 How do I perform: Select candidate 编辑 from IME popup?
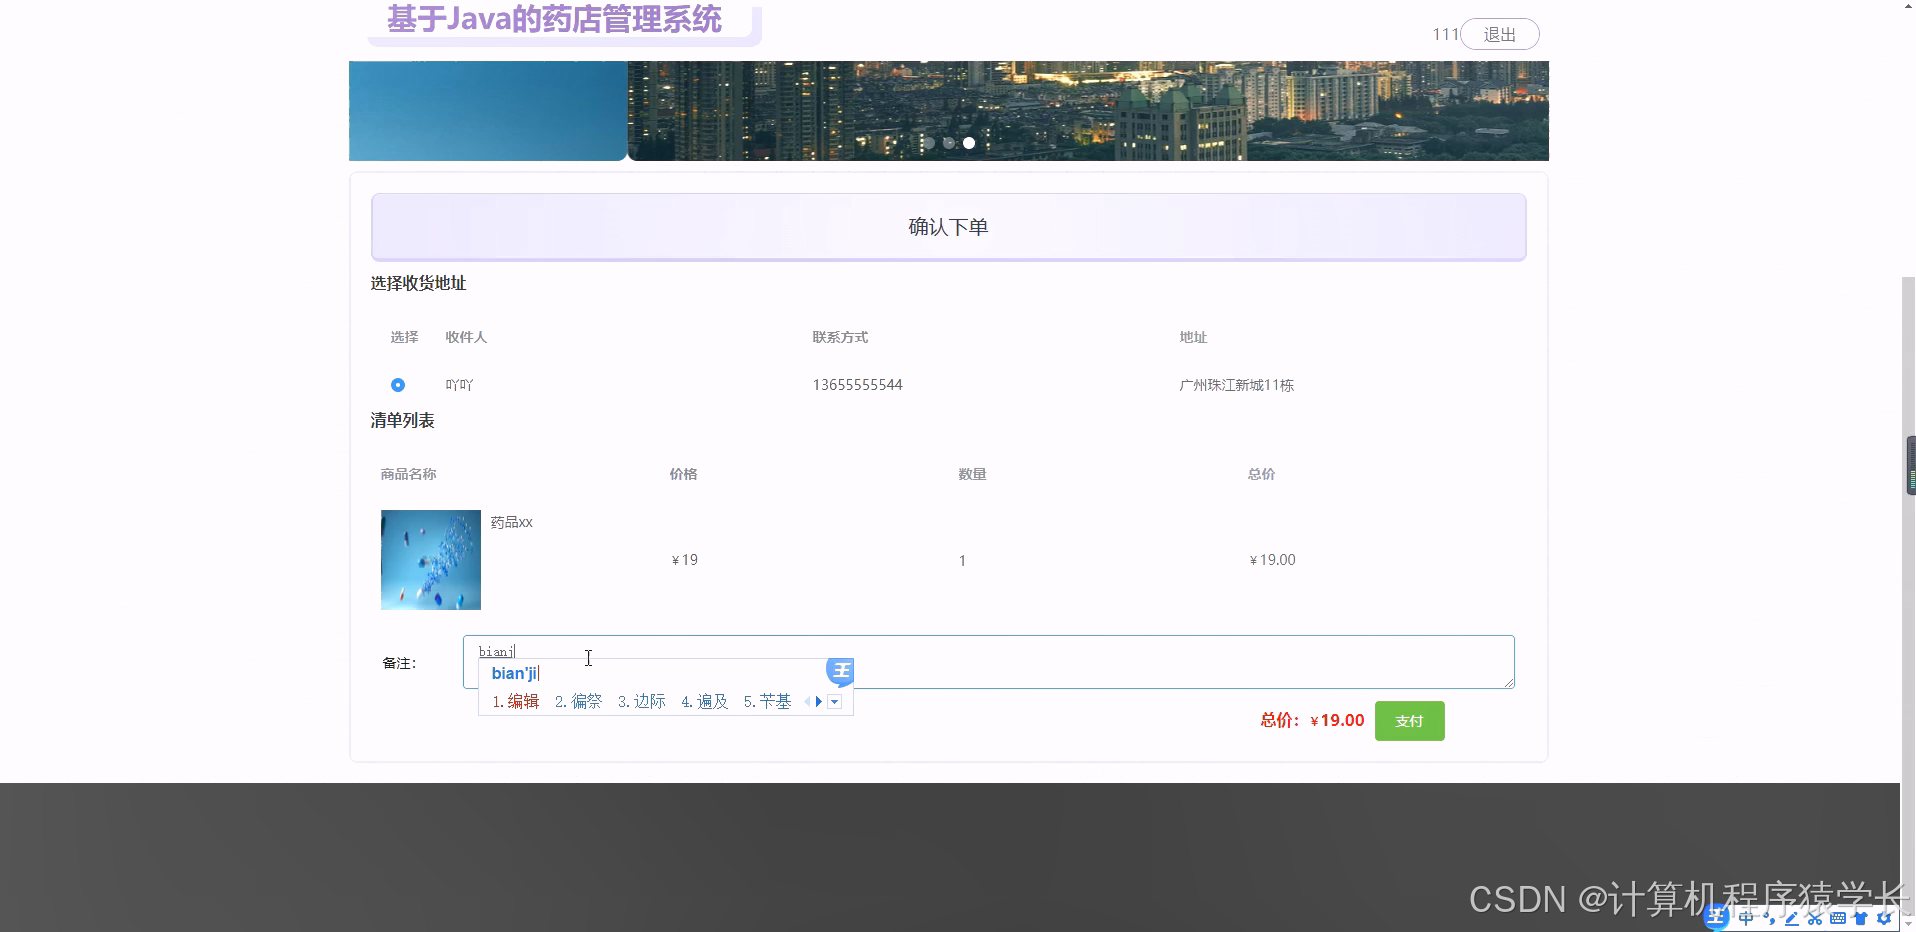(523, 701)
